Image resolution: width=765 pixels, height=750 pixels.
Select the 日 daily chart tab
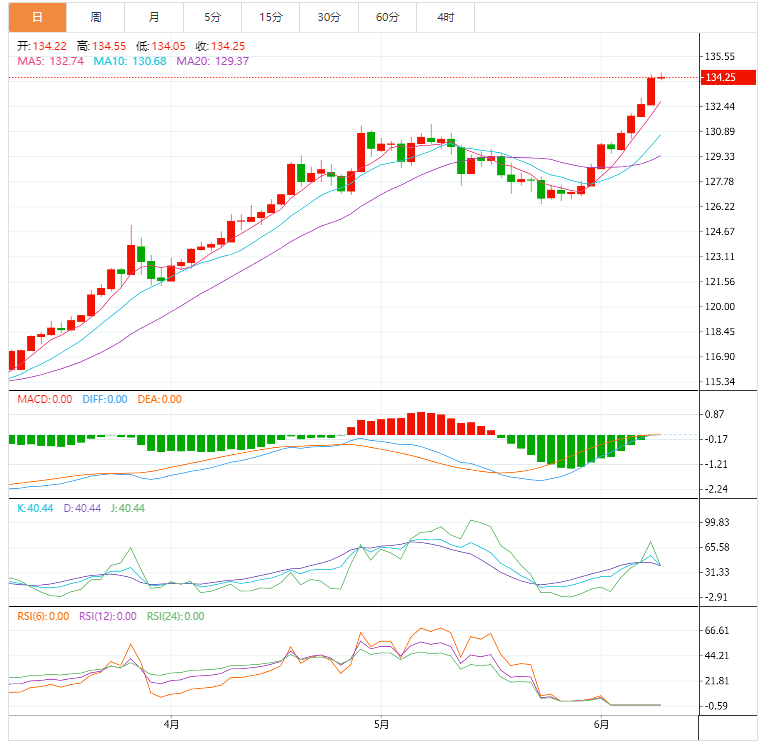point(37,17)
